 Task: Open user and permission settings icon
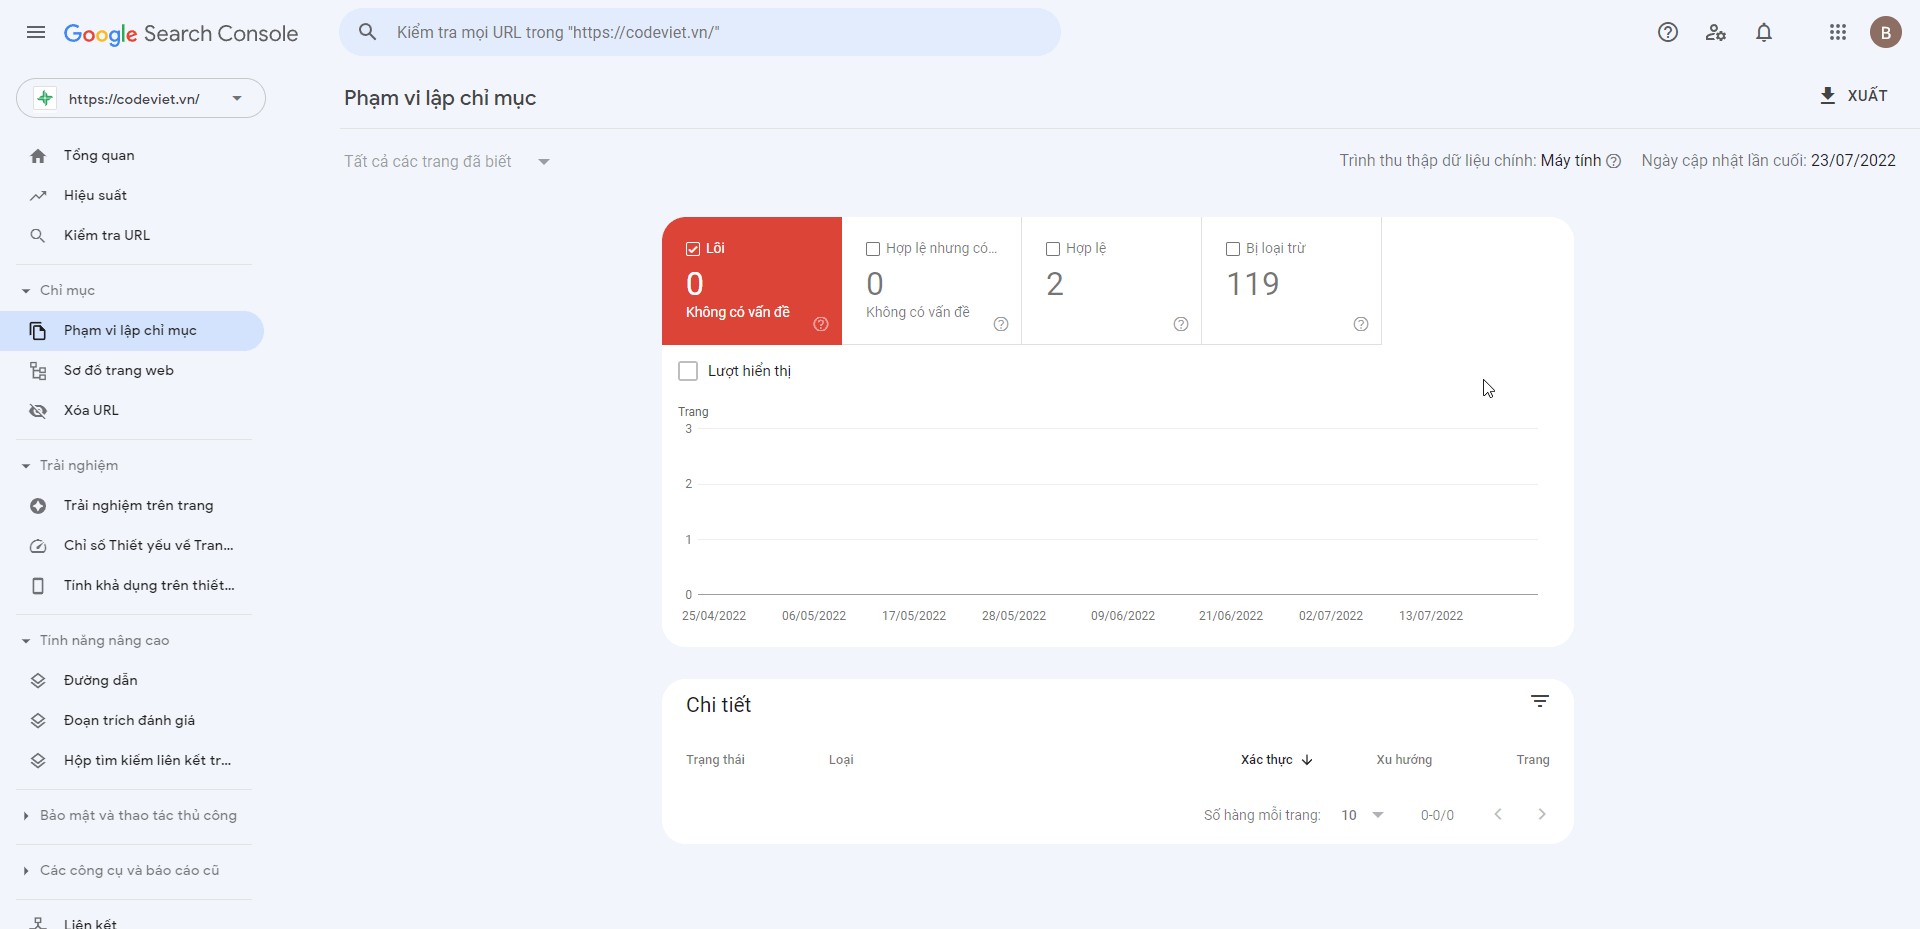coord(1716,32)
